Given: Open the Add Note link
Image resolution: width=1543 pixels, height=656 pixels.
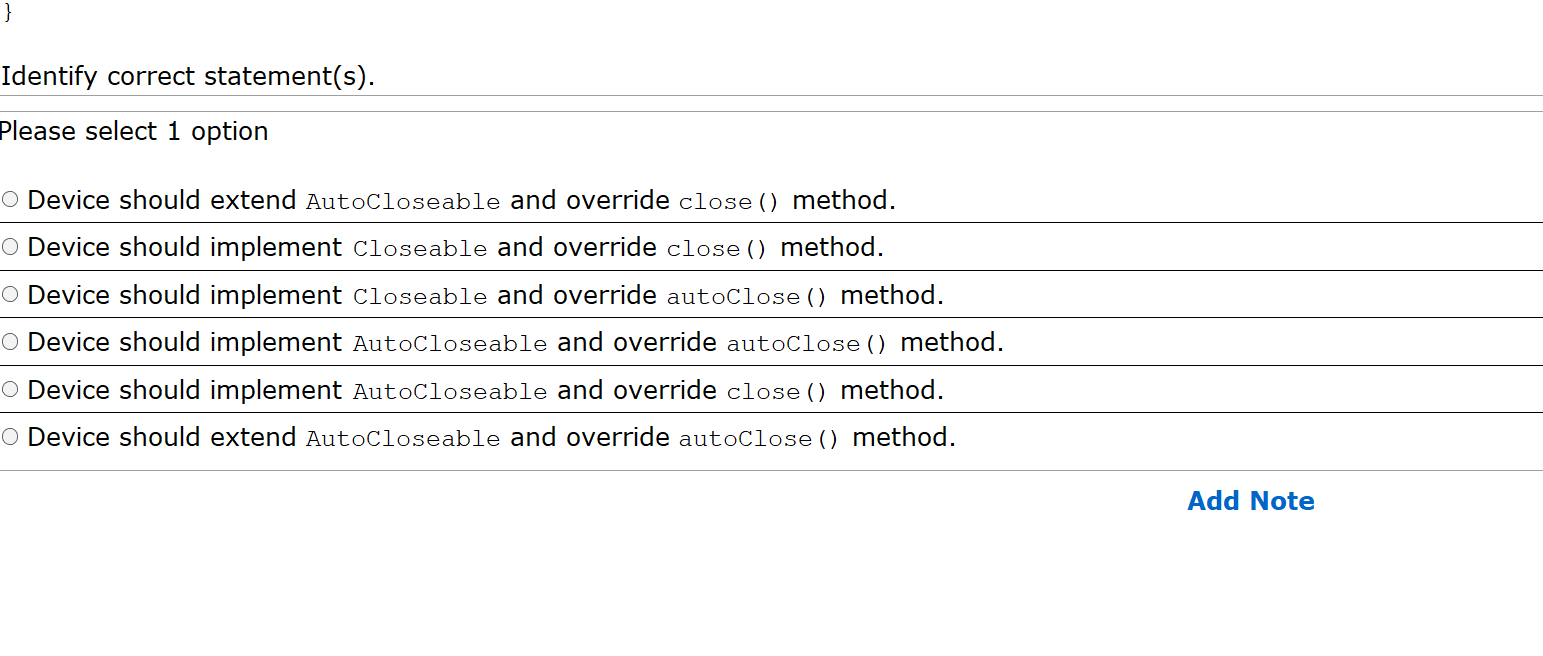Looking at the screenshot, I should pyautogui.click(x=1250, y=501).
